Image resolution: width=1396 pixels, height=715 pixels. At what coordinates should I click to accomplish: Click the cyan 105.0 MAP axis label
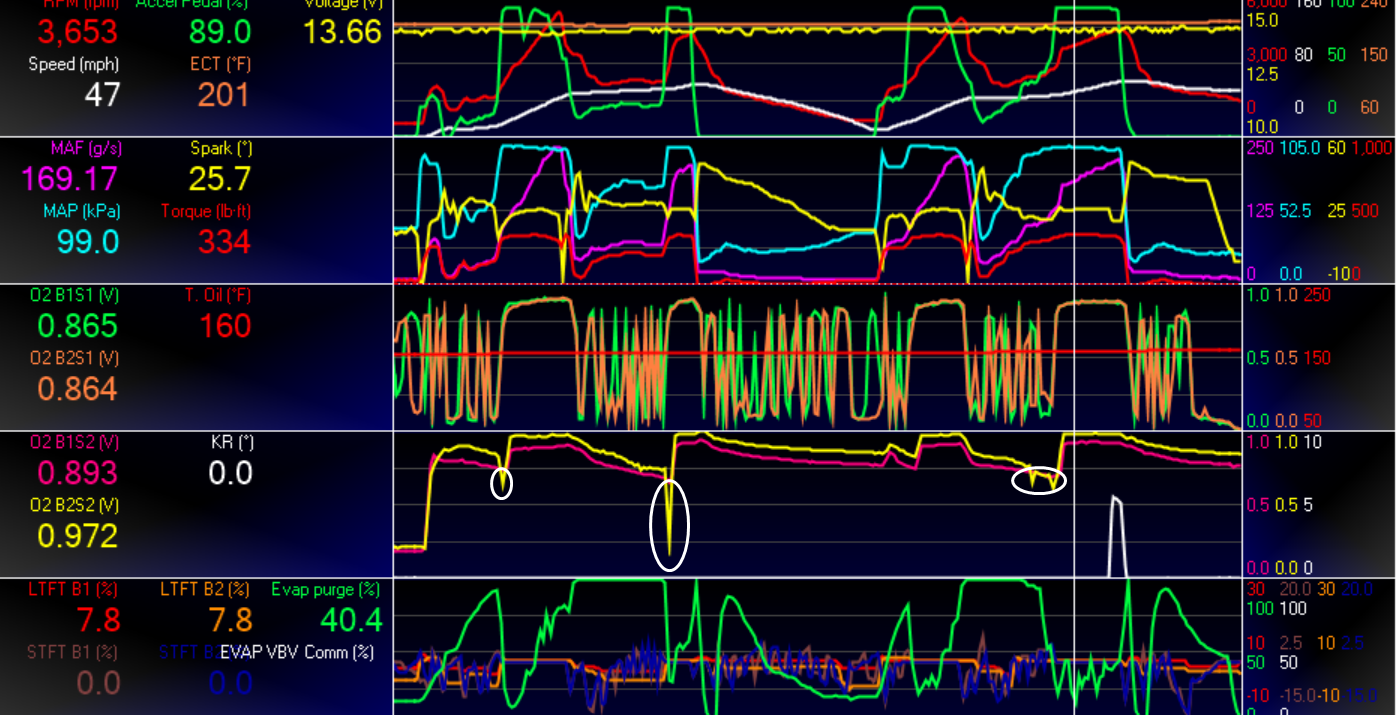1298,148
